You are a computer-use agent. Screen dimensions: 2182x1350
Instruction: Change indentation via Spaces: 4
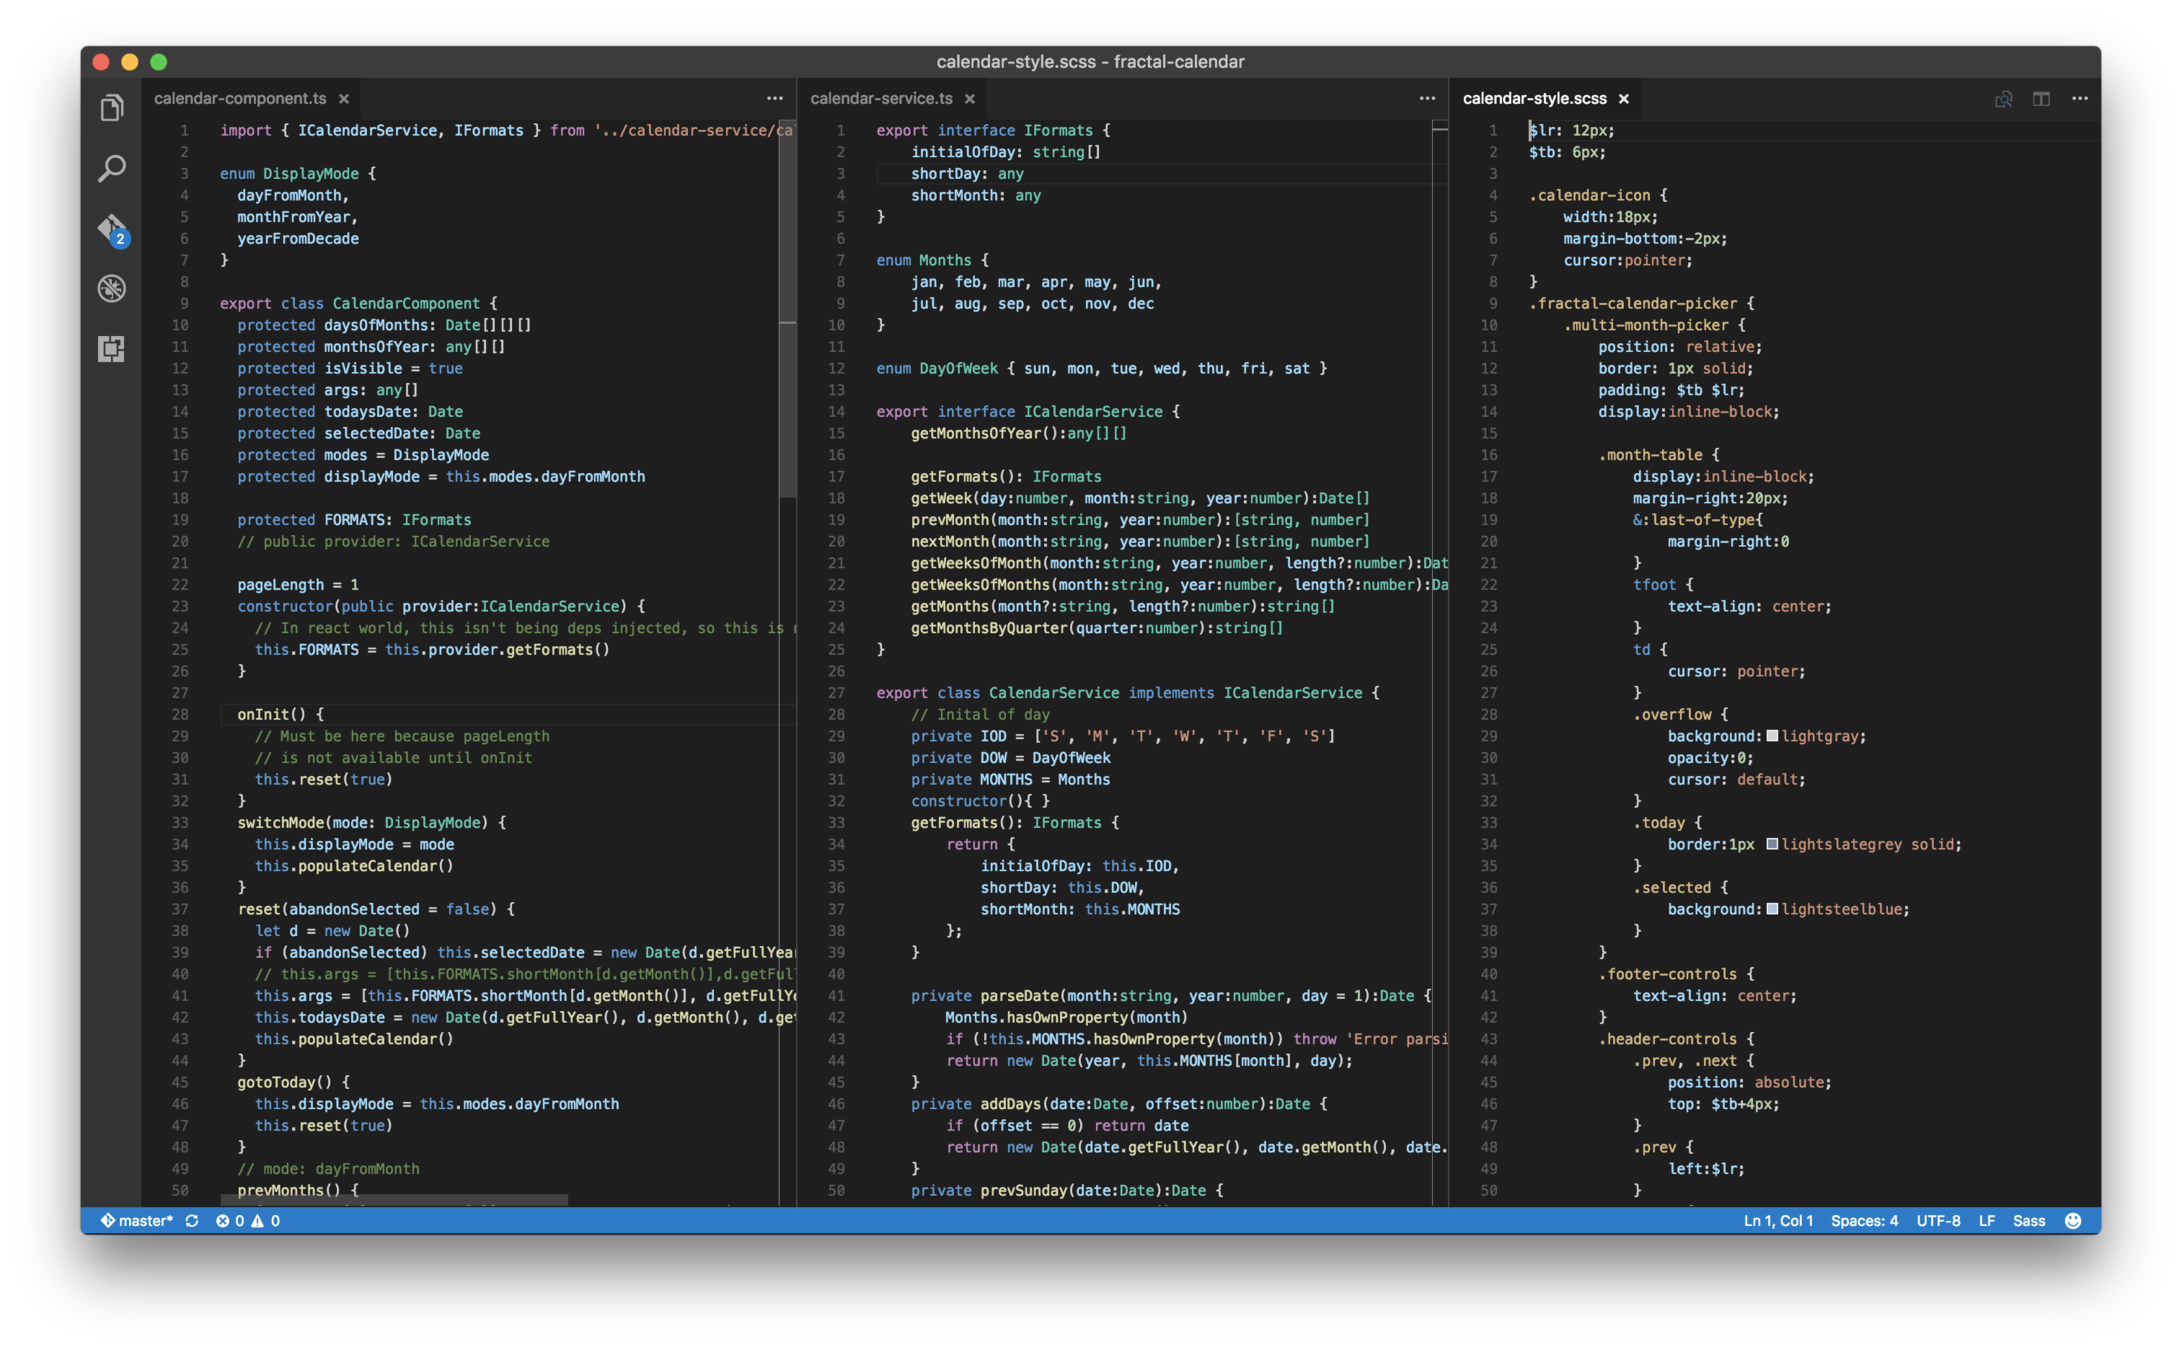pyautogui.click(x=1864, y=1221)
